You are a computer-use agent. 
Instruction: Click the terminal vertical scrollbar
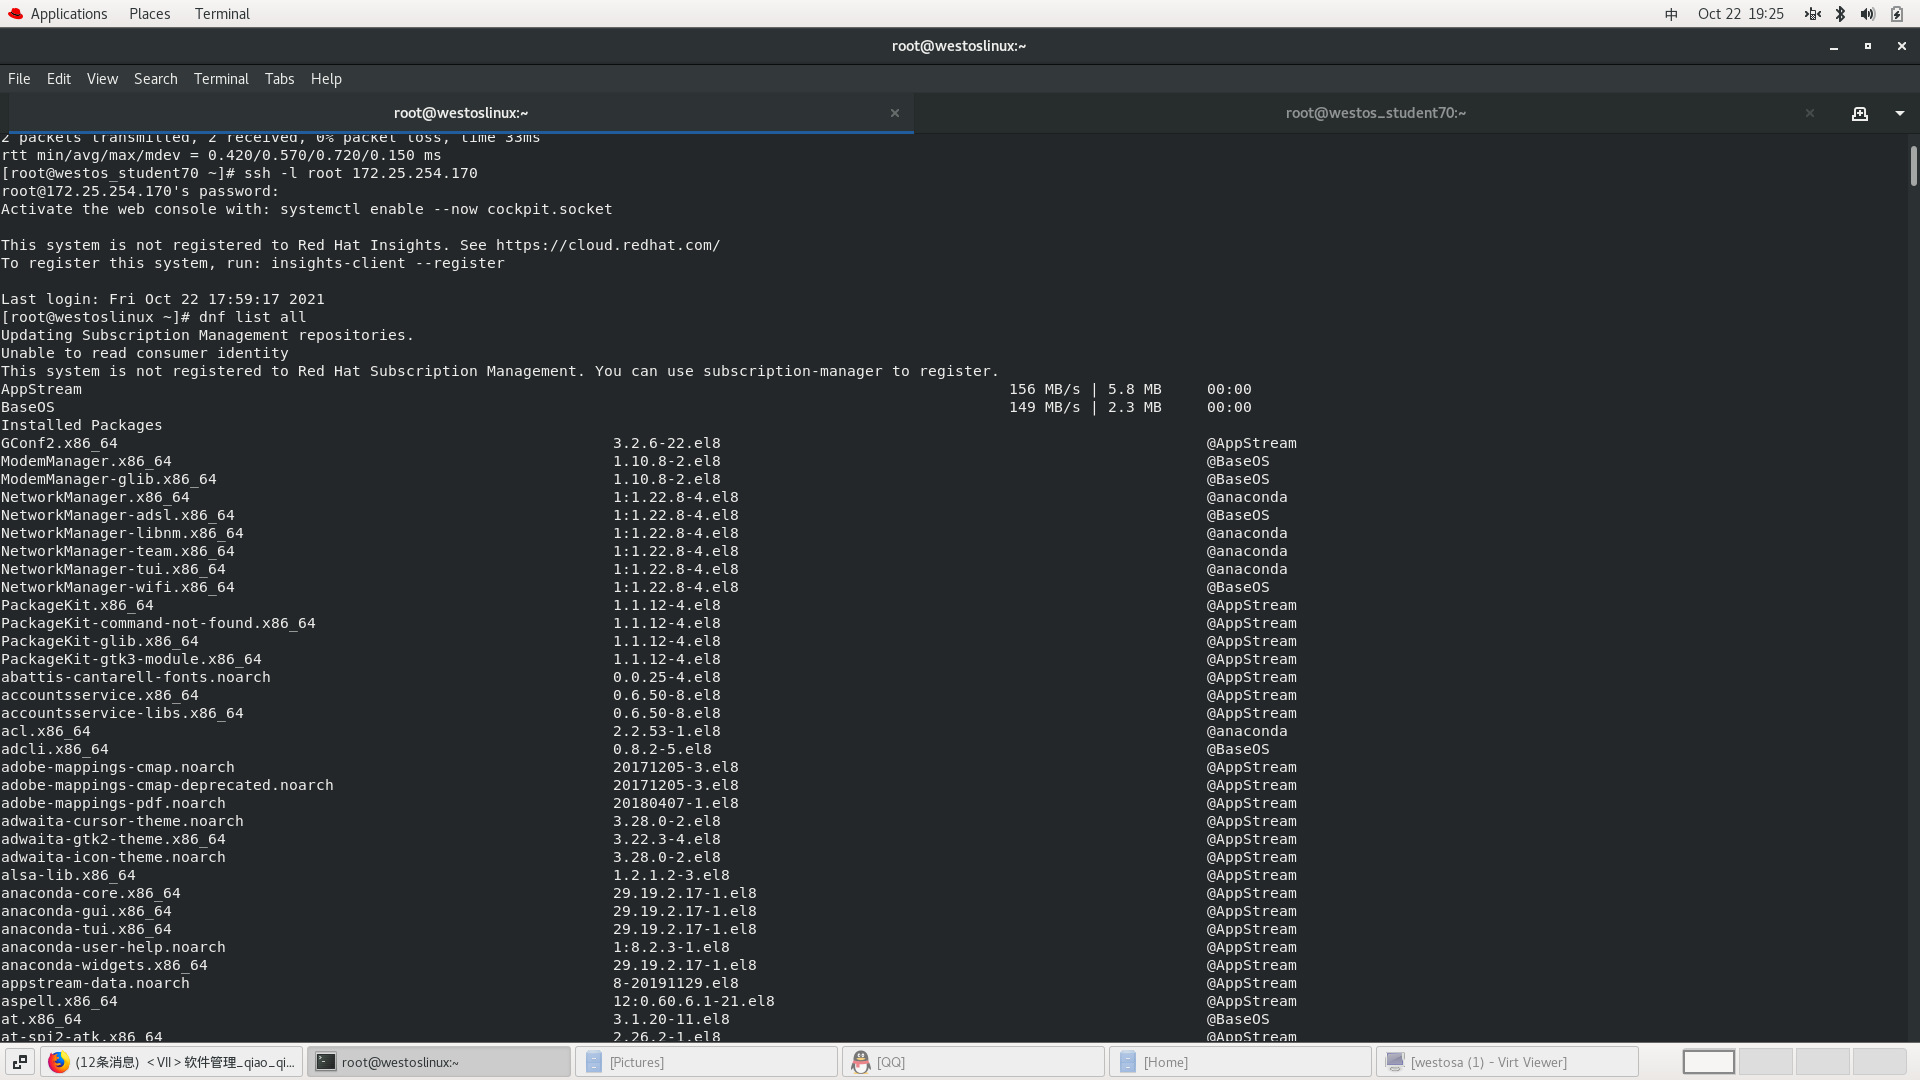[1912, 166]
